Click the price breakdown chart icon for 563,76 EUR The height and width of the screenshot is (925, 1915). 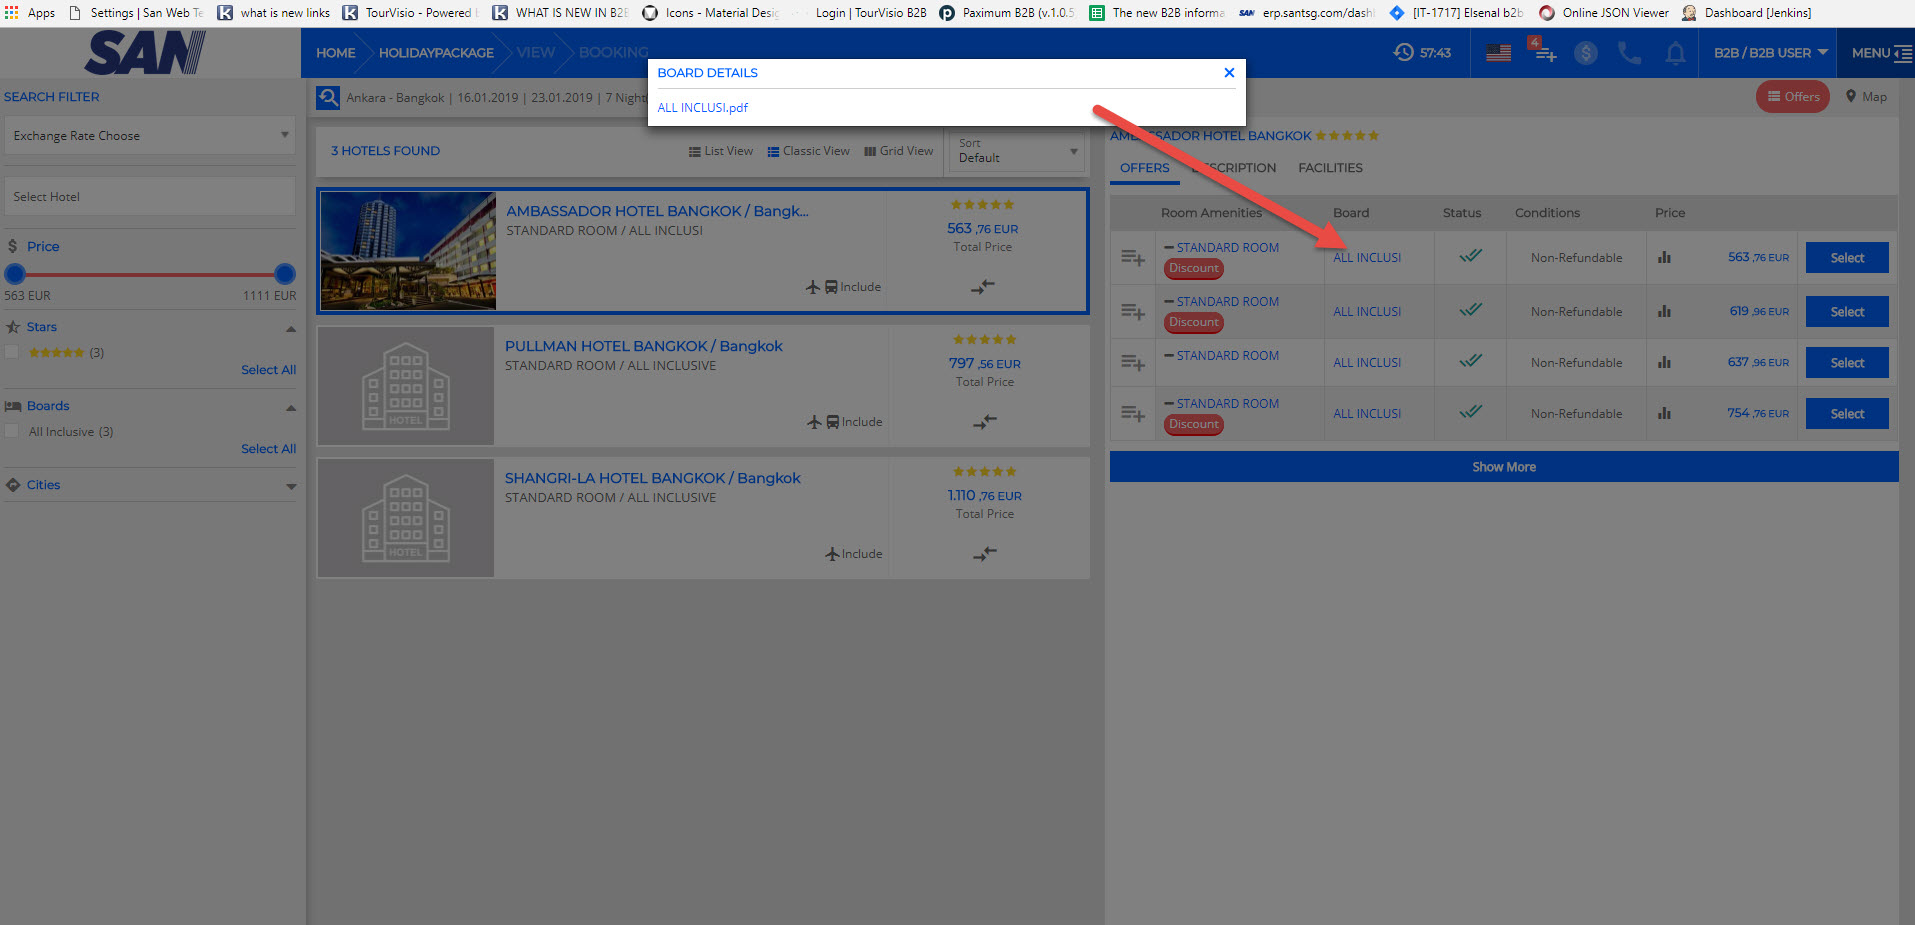click(1664, 258)
